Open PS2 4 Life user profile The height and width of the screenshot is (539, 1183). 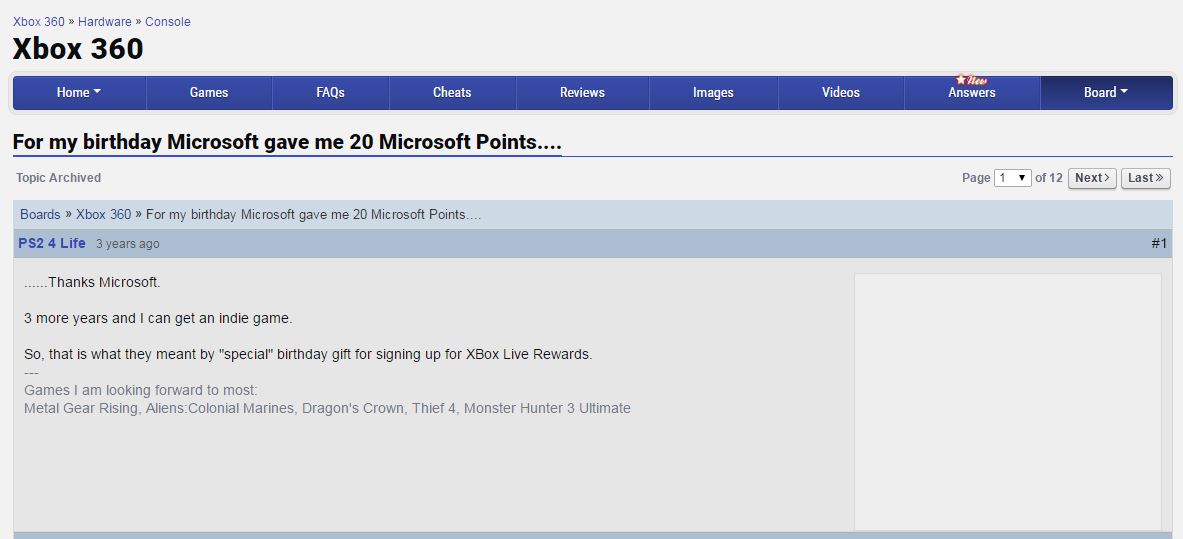click(52, 243)
